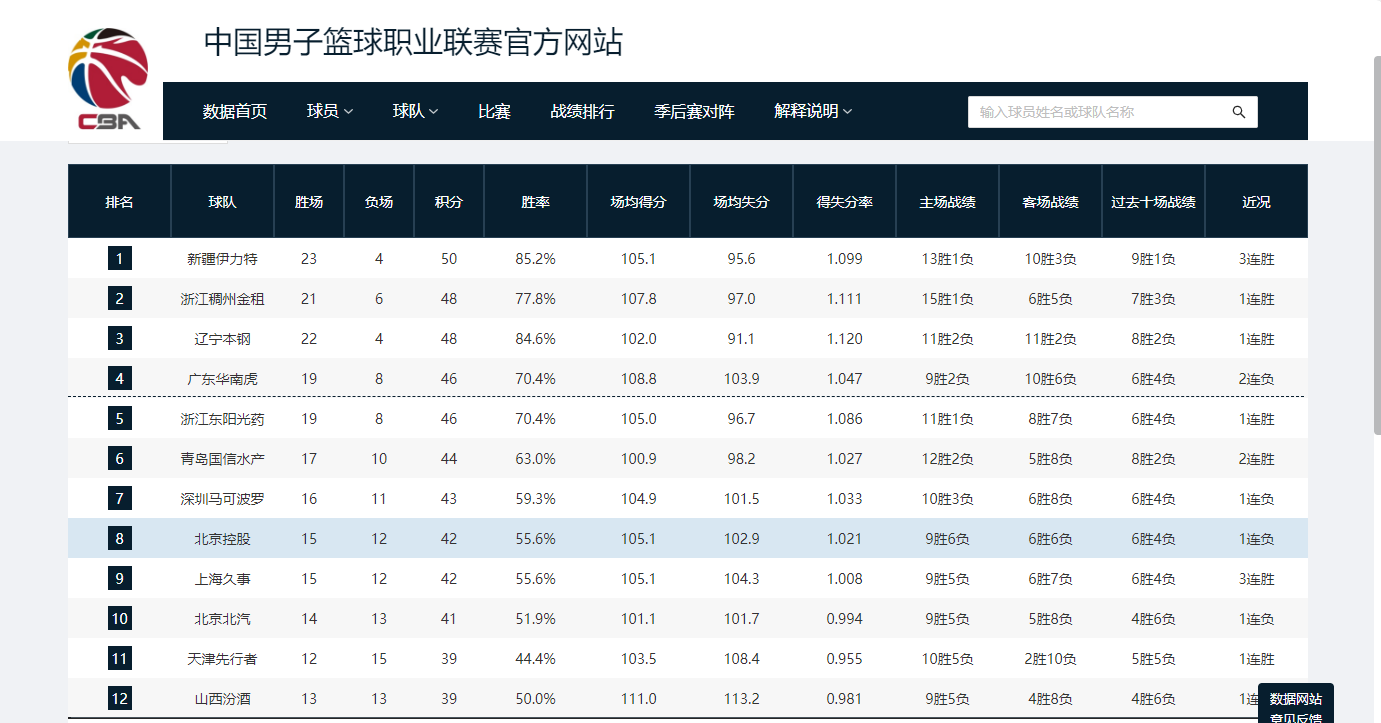Click the 胜率 column header
The image size is (1381, 723).
click(x=535, y=201)
